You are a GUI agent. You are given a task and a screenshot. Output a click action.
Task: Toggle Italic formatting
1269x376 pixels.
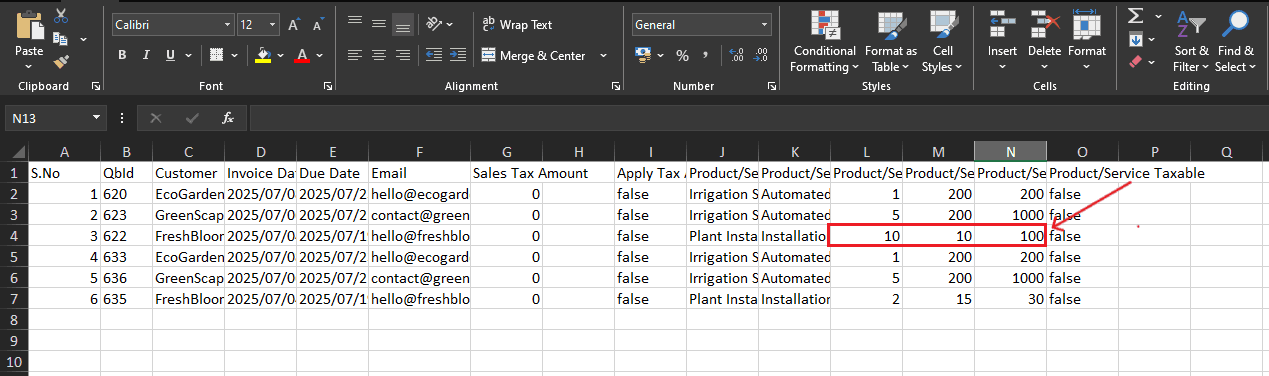(x=147, y=55)
